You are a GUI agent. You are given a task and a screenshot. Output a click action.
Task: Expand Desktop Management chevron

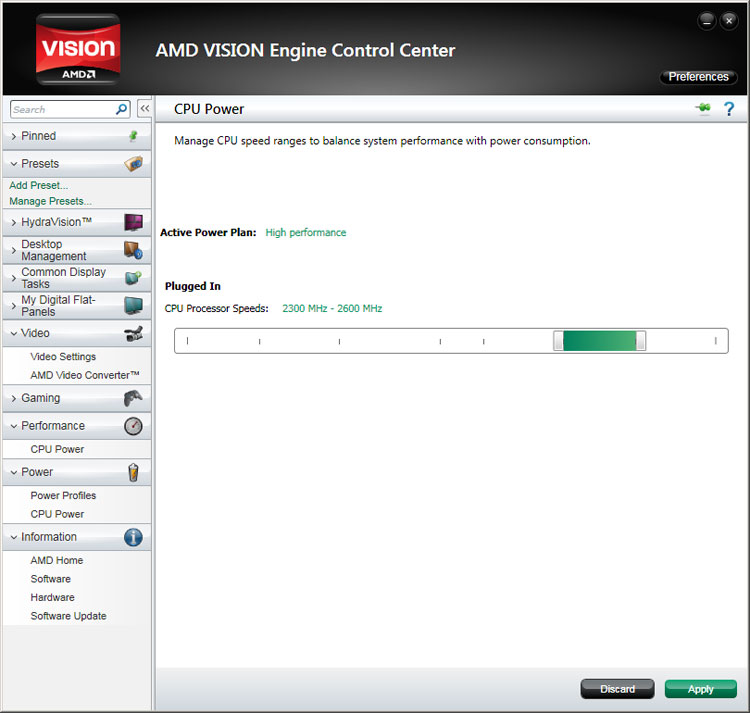(x=13, y=250)
